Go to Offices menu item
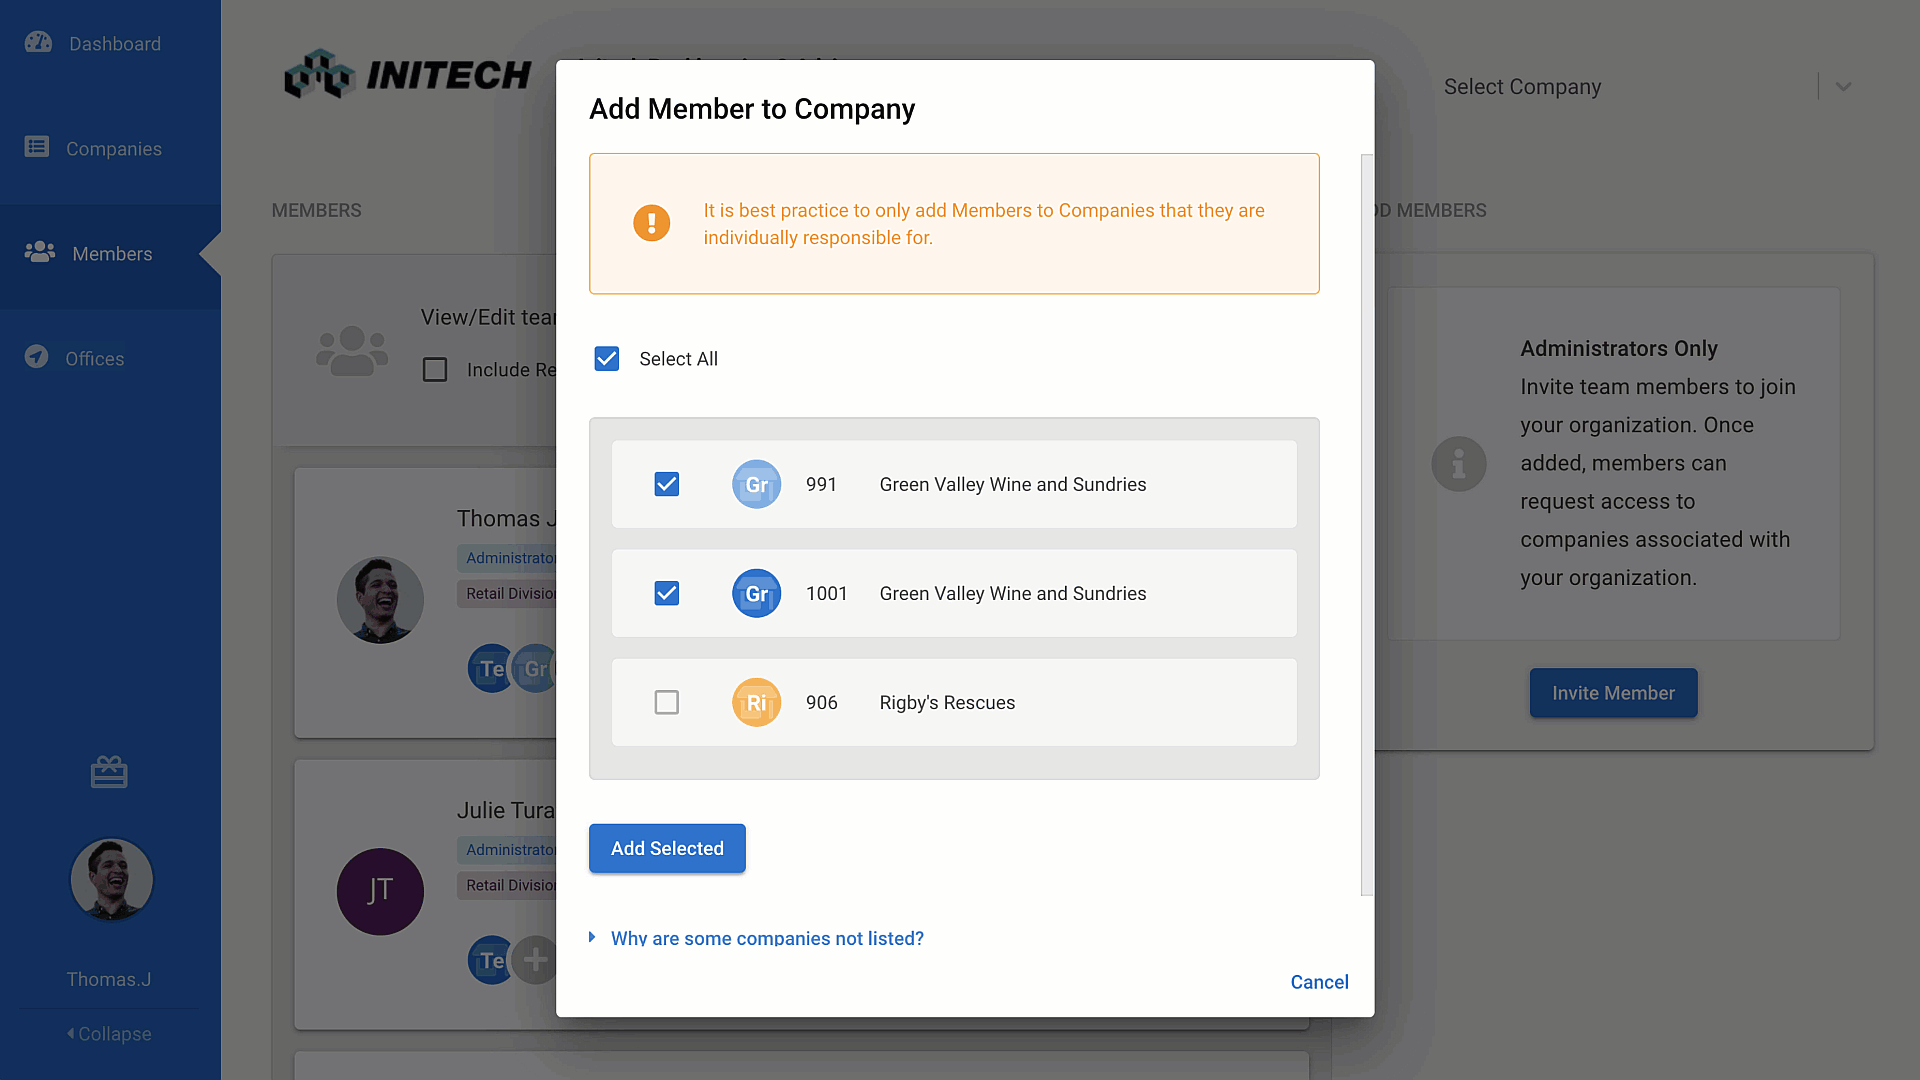The width and height of the screenshot is (1920, 1080). [110, 358]
